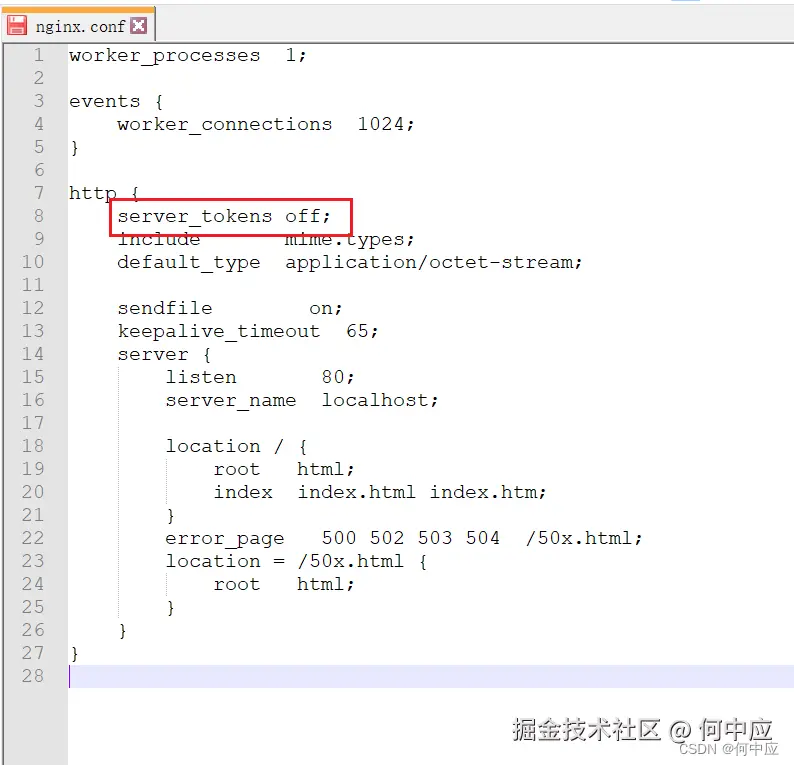Click line number 1 in the margin

pos(38,55)
